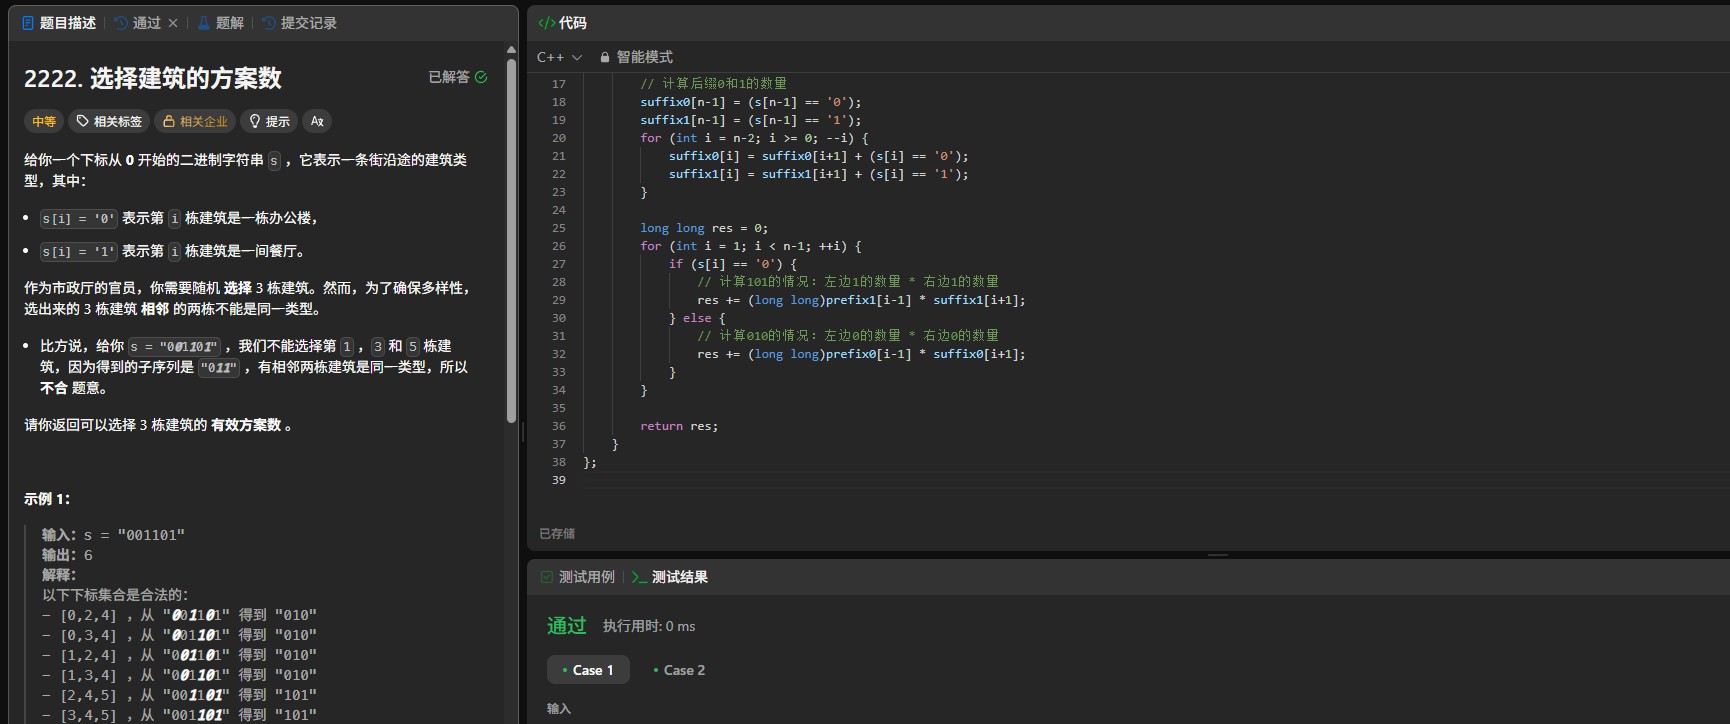Select the 代码 panel tab
The height and width of the screenshot is (724, 1730).
tap(563, 23)
